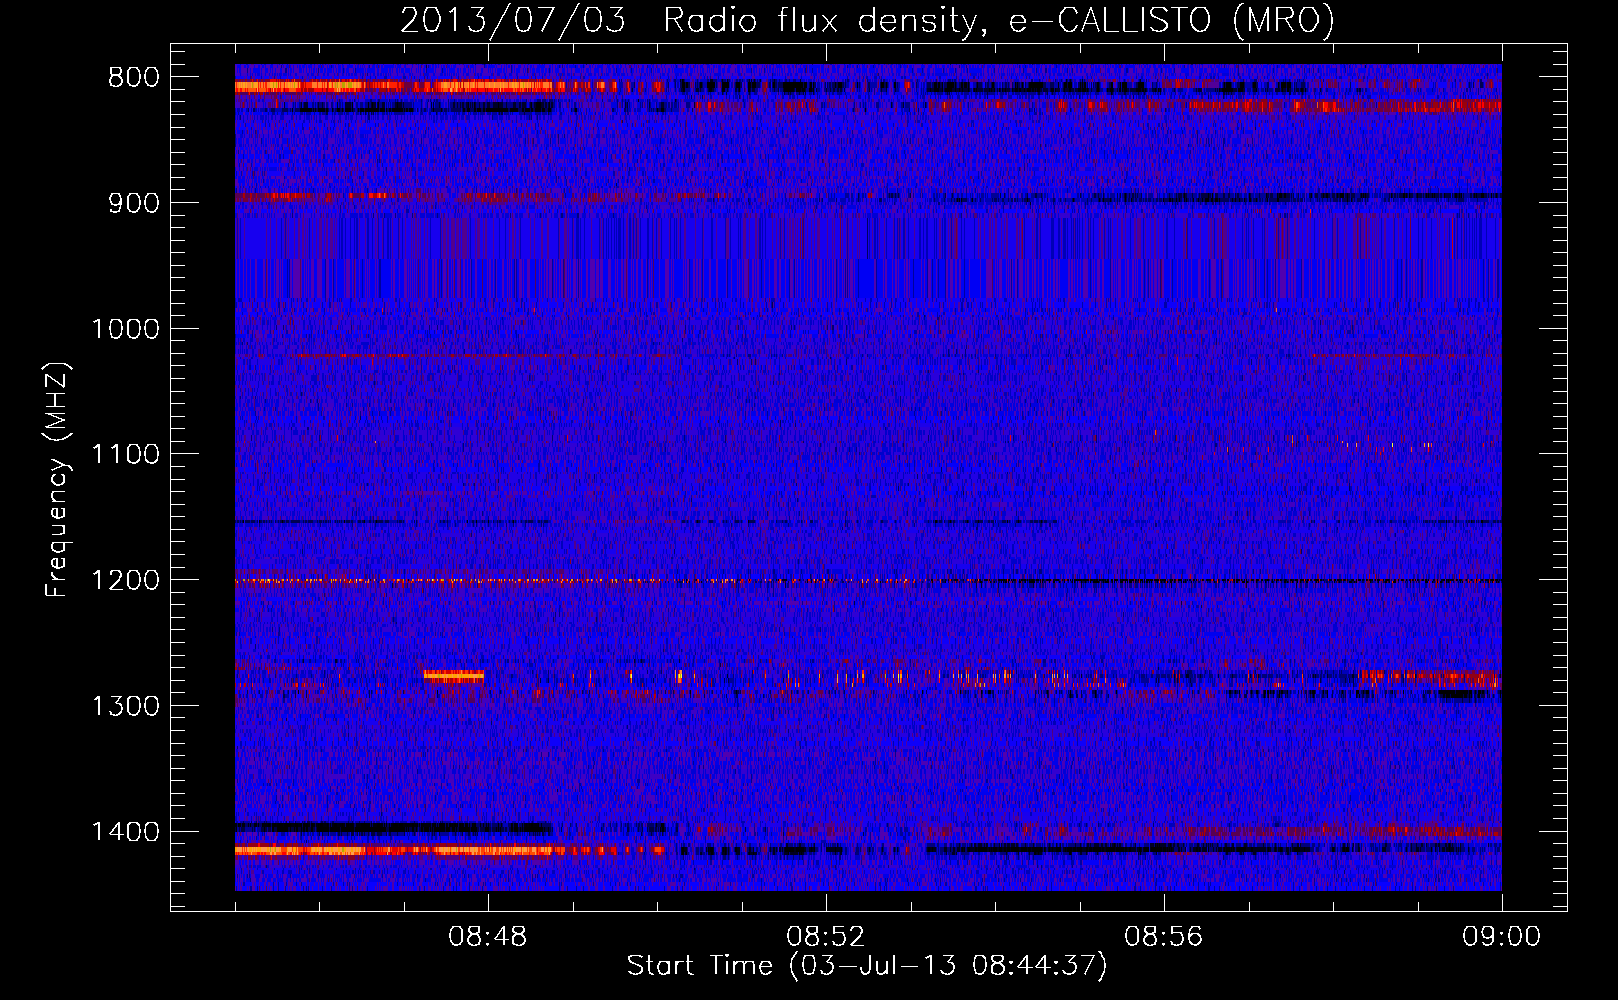
Task: Select the 1100 frequency tick label
Action: click(125, 455)
